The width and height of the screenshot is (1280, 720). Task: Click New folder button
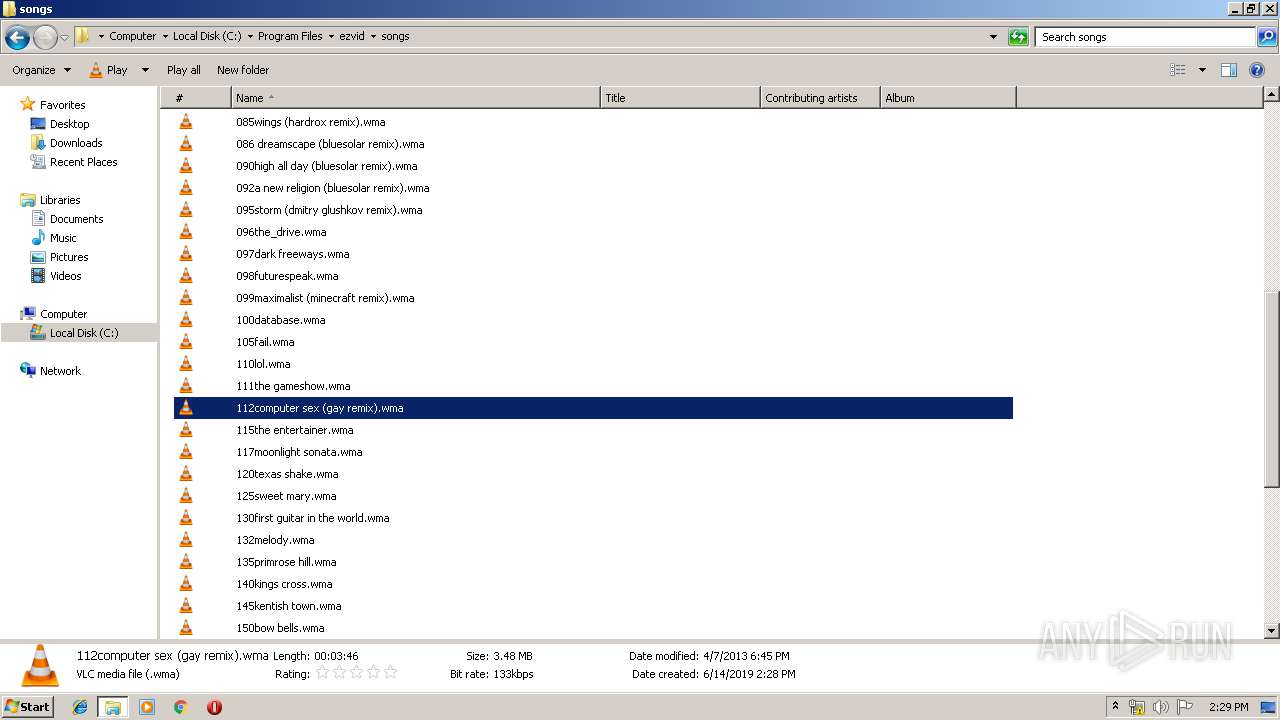pyautogui.click(x=243, y=70)
